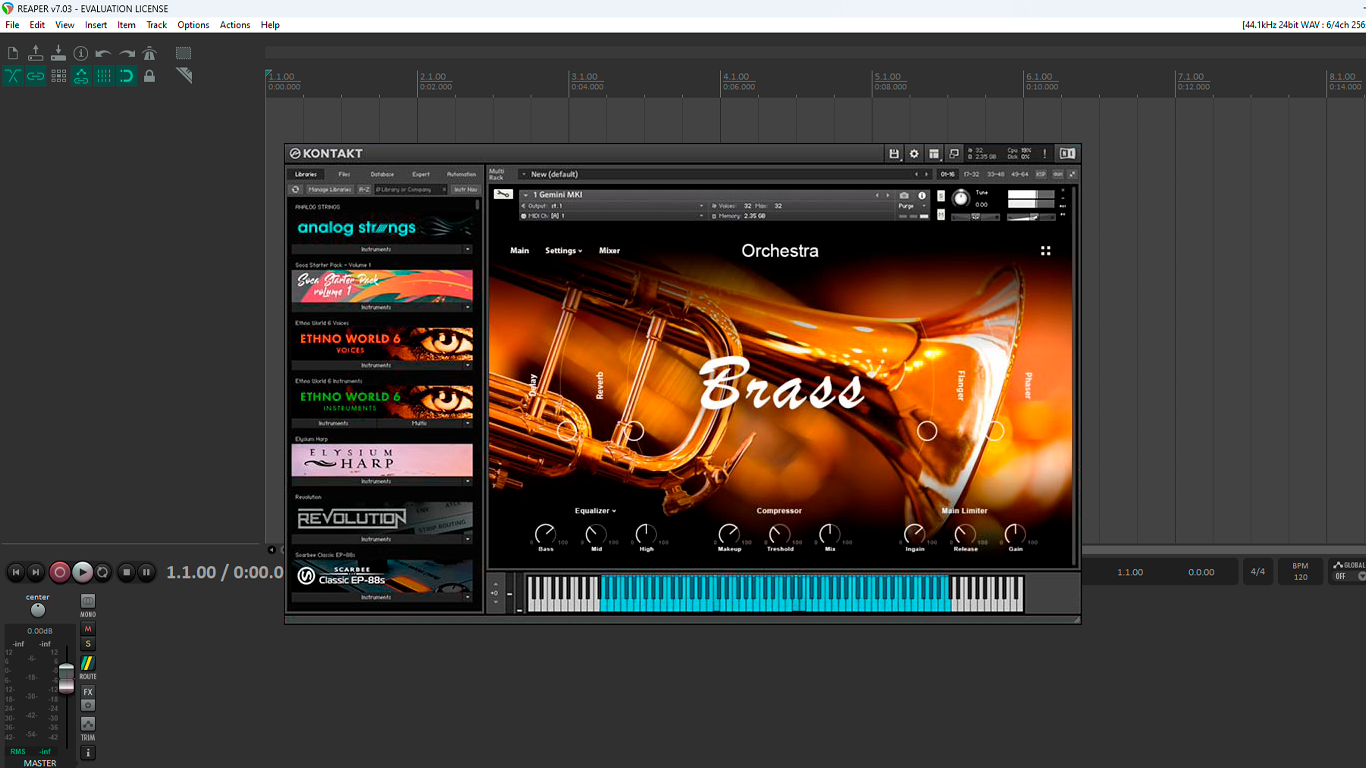The height and width of the screenshot is (768, 1366).
Task: Click Kontakt minimized view window icon
Action: click(954, 154)
